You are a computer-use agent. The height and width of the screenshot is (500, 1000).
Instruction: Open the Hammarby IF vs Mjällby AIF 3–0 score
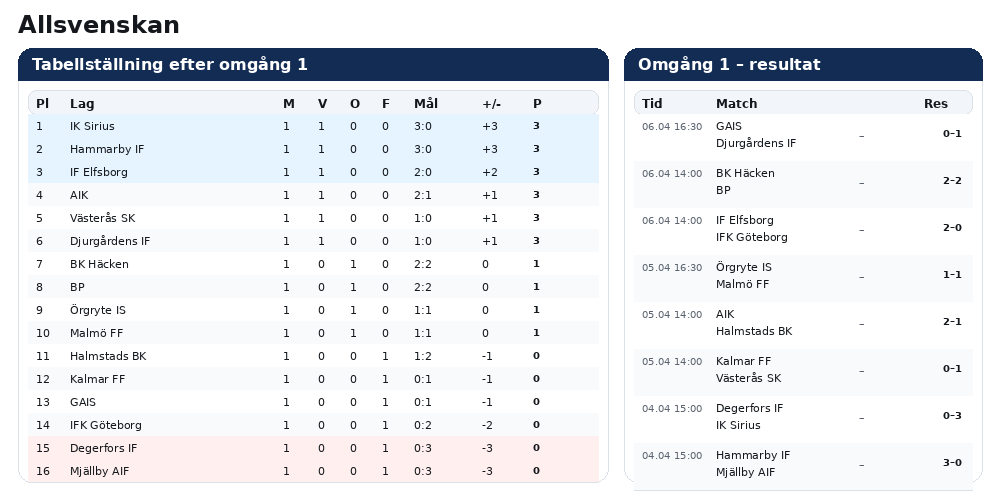(x=951, y=463)
